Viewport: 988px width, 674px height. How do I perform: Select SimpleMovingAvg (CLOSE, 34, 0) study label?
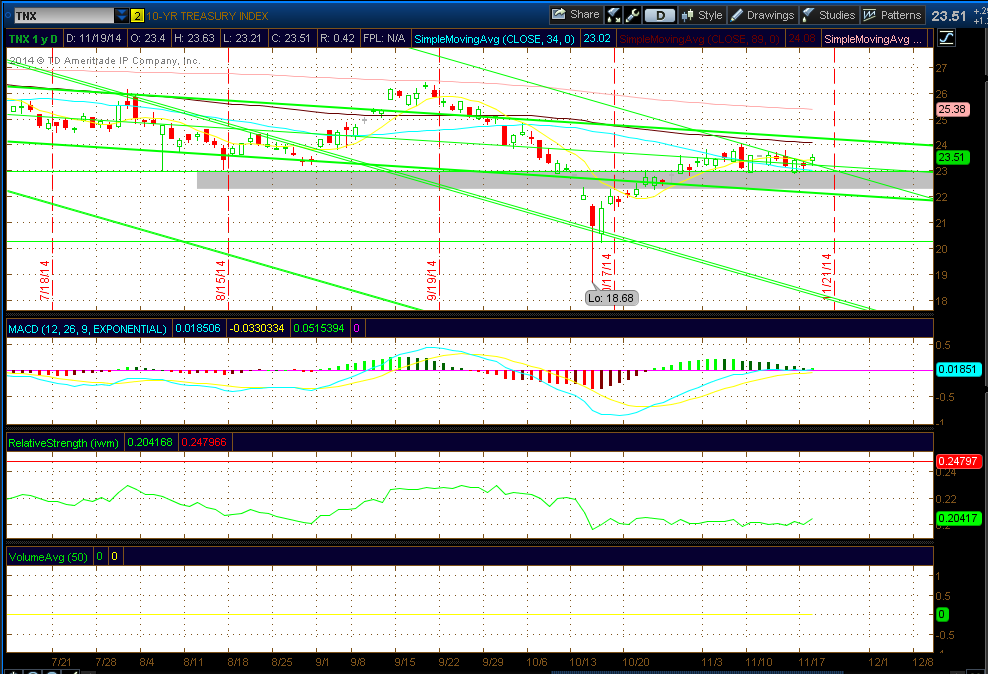495,39
